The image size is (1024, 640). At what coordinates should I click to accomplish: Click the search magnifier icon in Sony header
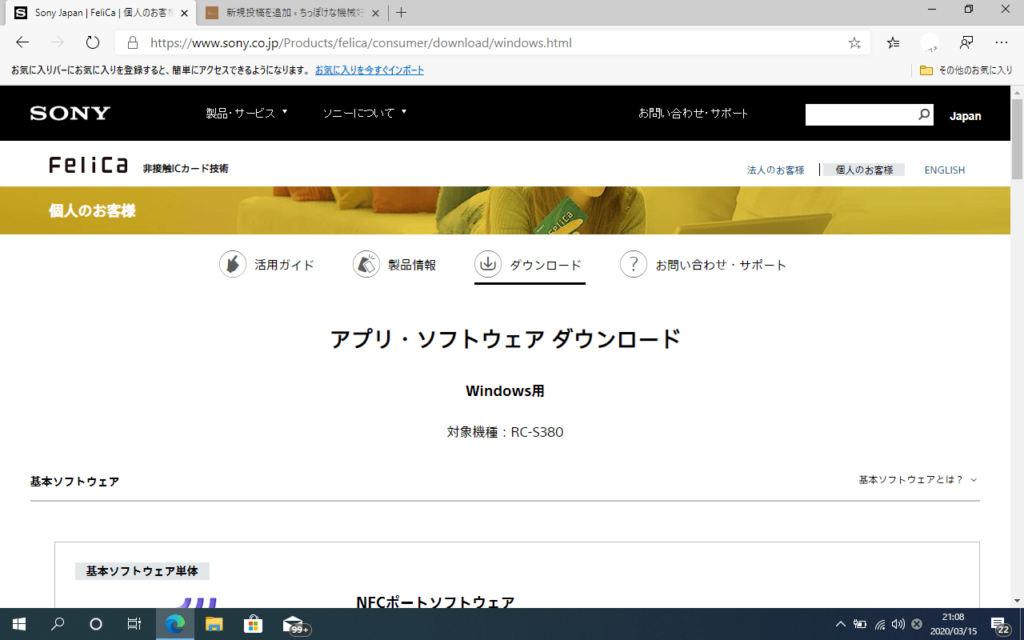924,115
